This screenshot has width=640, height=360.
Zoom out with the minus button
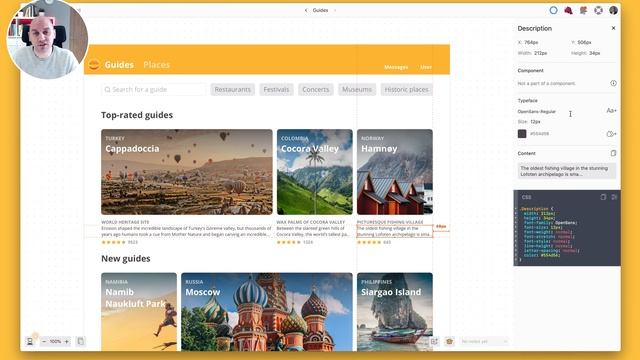point(44,341)
